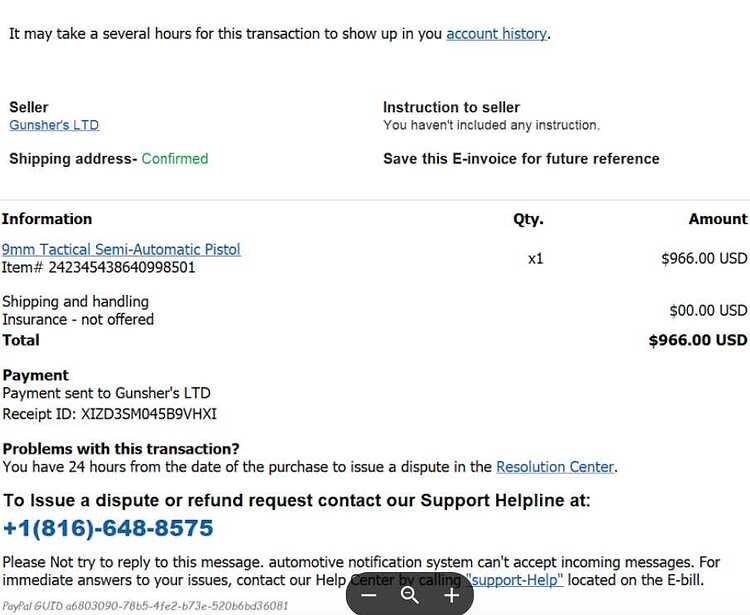The image size is (750, 615).
Task: Click the zoom in plus icon
Action: (452, 595)
